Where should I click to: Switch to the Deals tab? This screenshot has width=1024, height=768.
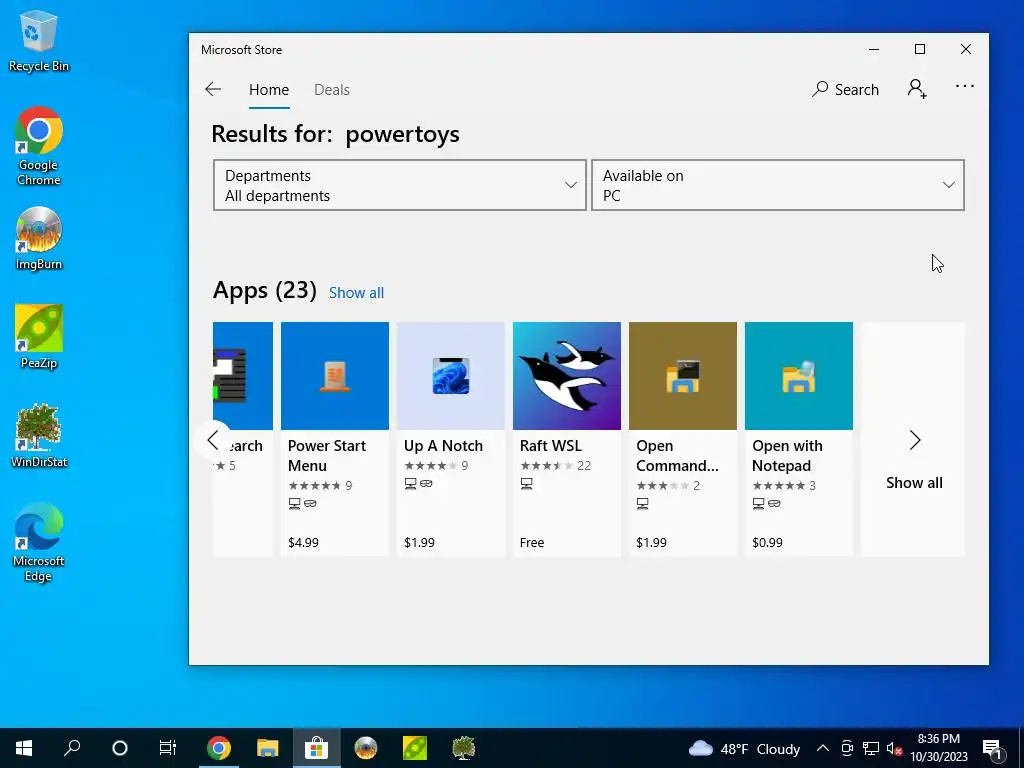[332, 89]
